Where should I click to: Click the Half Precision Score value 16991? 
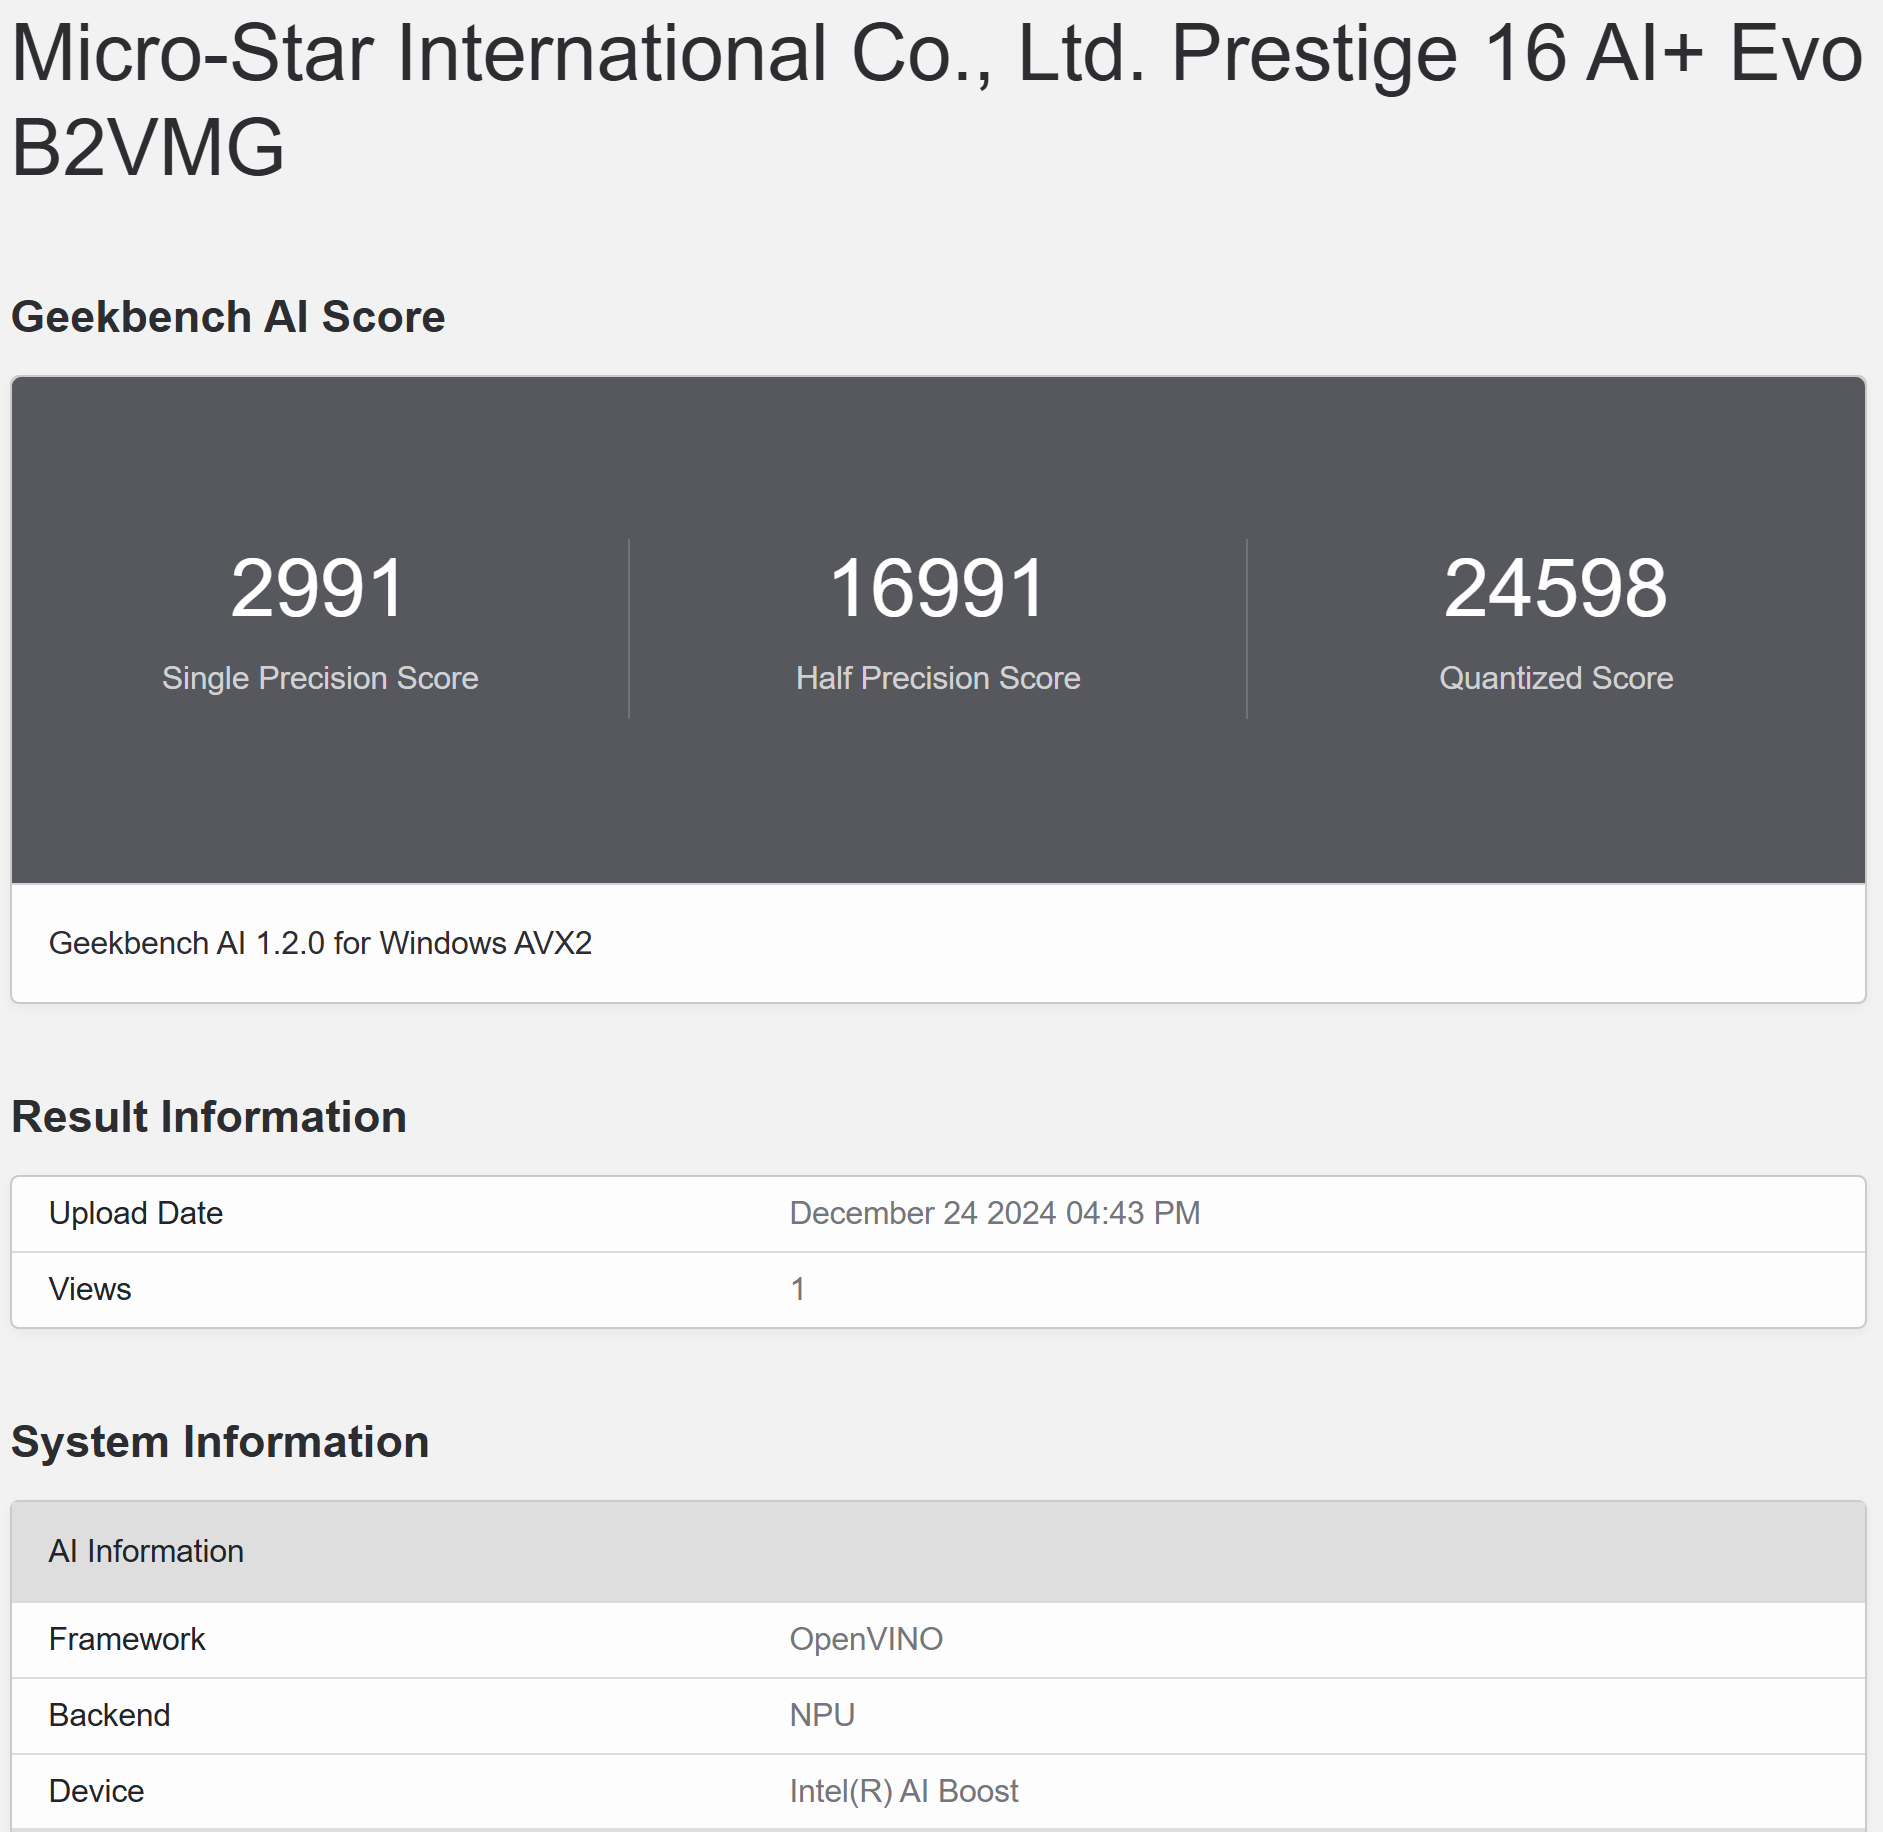coord(938,588)
